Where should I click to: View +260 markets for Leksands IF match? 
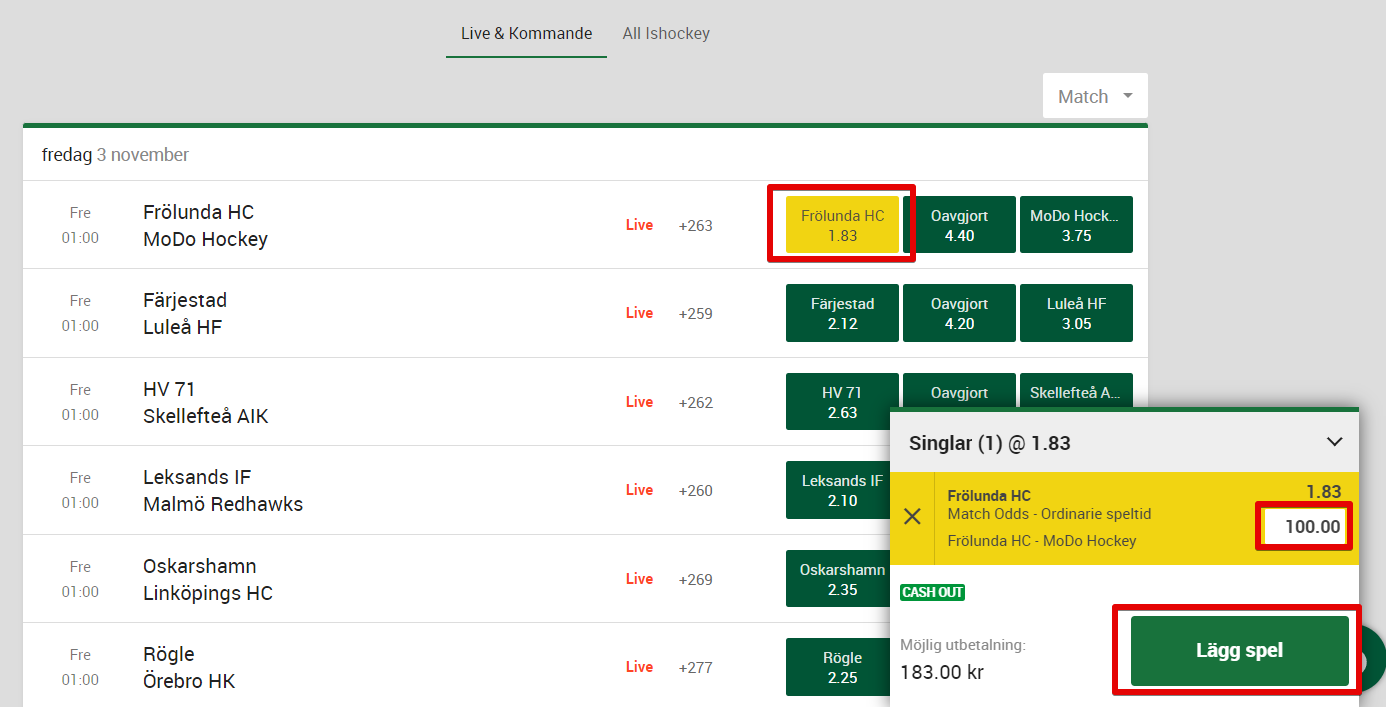point(695,490)
